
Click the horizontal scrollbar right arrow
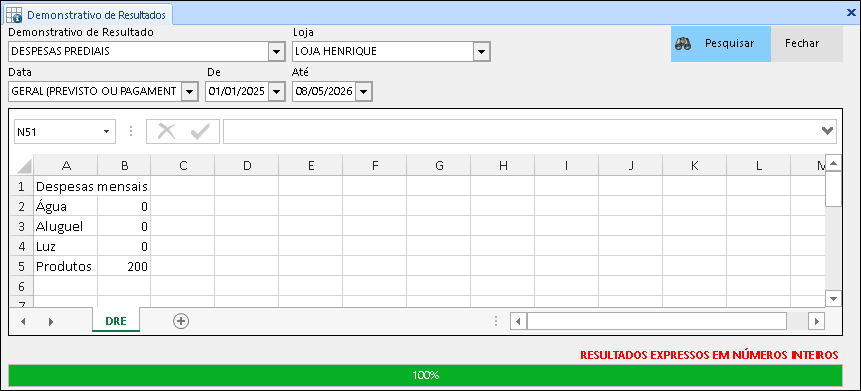[817, 321]
